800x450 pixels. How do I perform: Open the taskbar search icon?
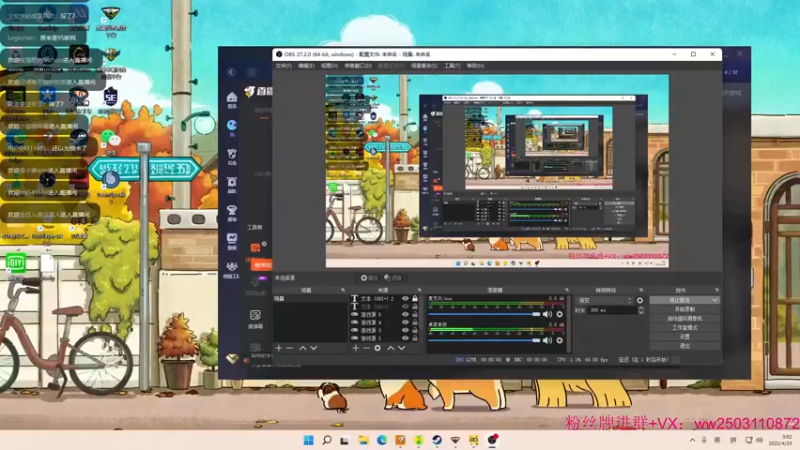coord(327,440)
